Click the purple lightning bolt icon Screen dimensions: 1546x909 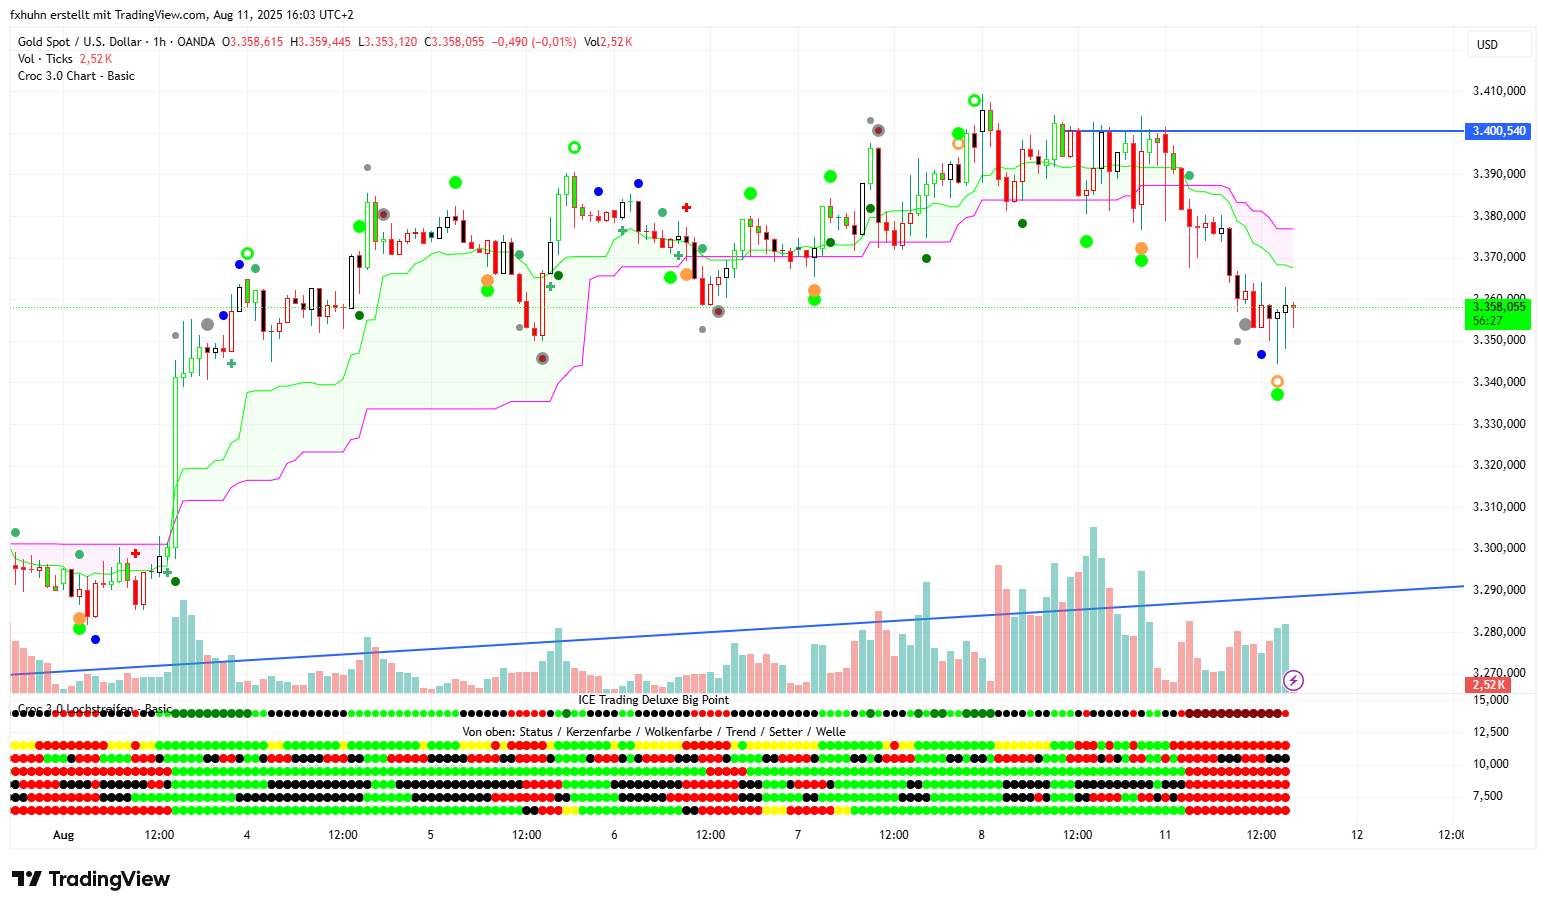coord(1293,681)
